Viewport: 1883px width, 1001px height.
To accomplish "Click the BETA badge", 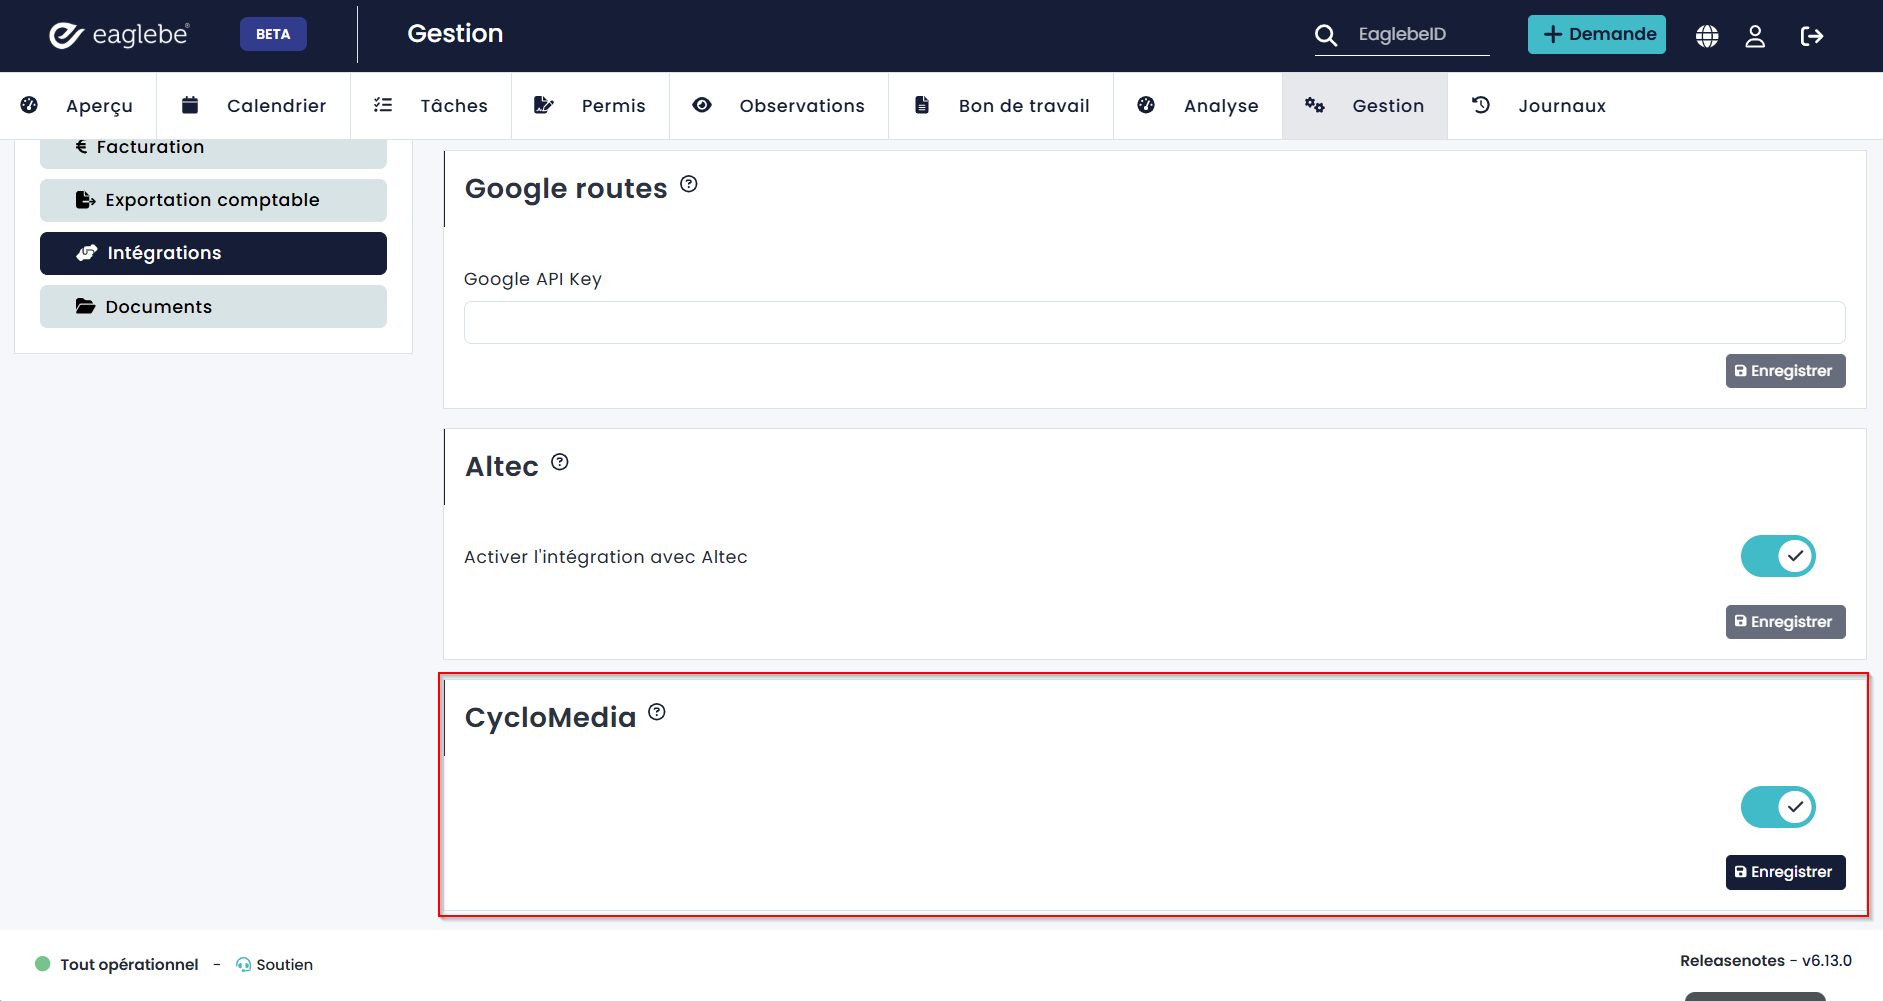I will tap(273, 34).
